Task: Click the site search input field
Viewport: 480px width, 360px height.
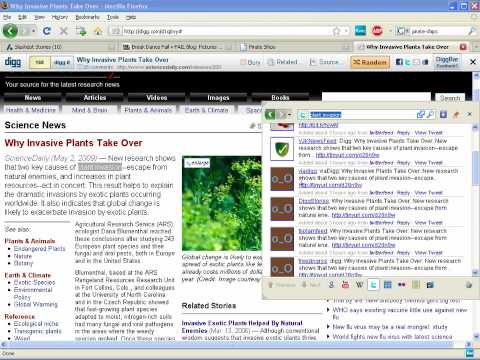Action: pos(376,98)
